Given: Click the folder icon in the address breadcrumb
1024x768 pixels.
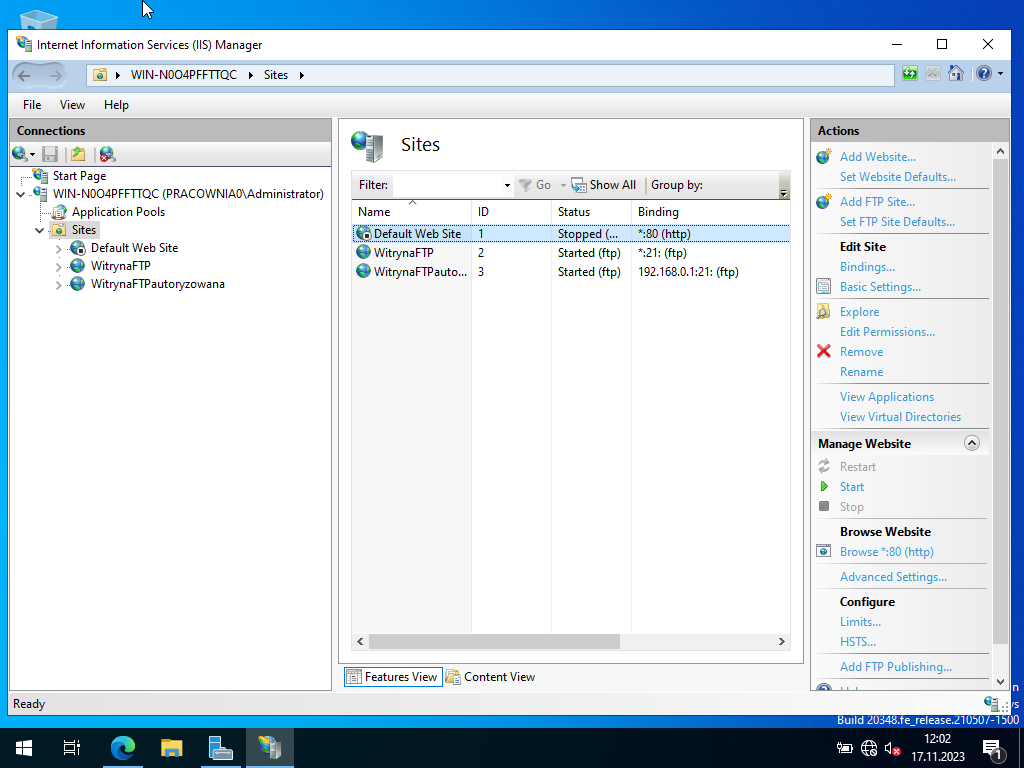Looking at the screenshot, I should click(100, 75).
